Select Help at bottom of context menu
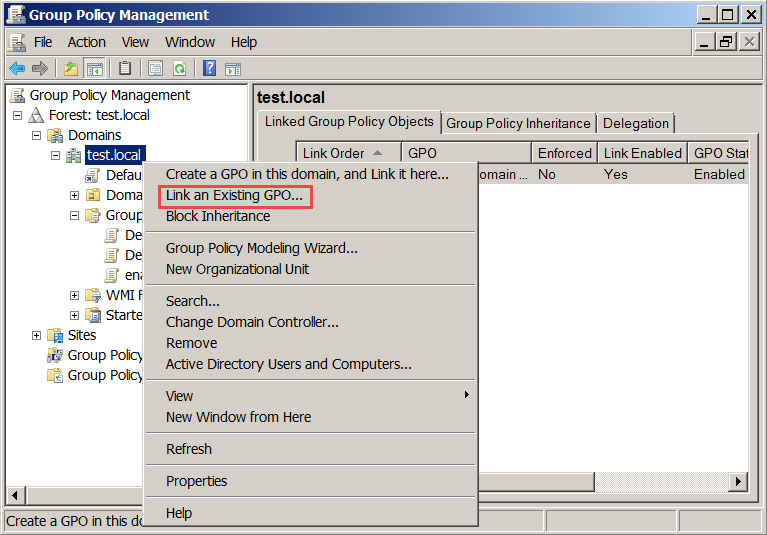The height and width of the screenshot is (535, 767). coord(311,513)
